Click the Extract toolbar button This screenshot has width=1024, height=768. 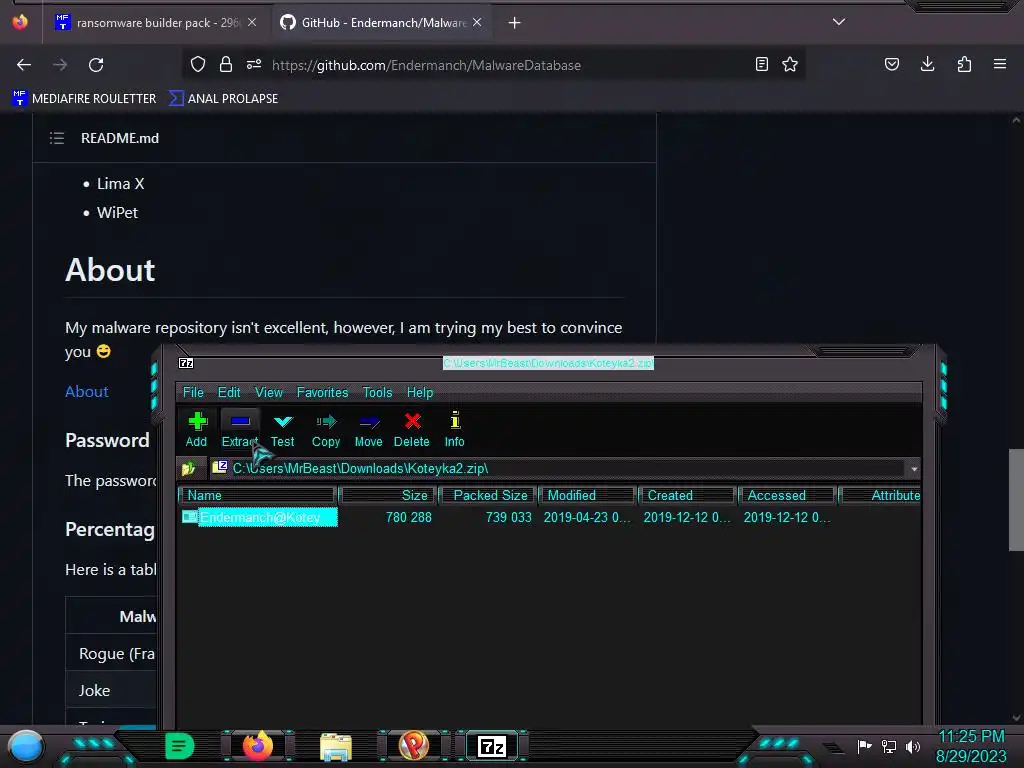pyautogui.click(x=240, y=429)
